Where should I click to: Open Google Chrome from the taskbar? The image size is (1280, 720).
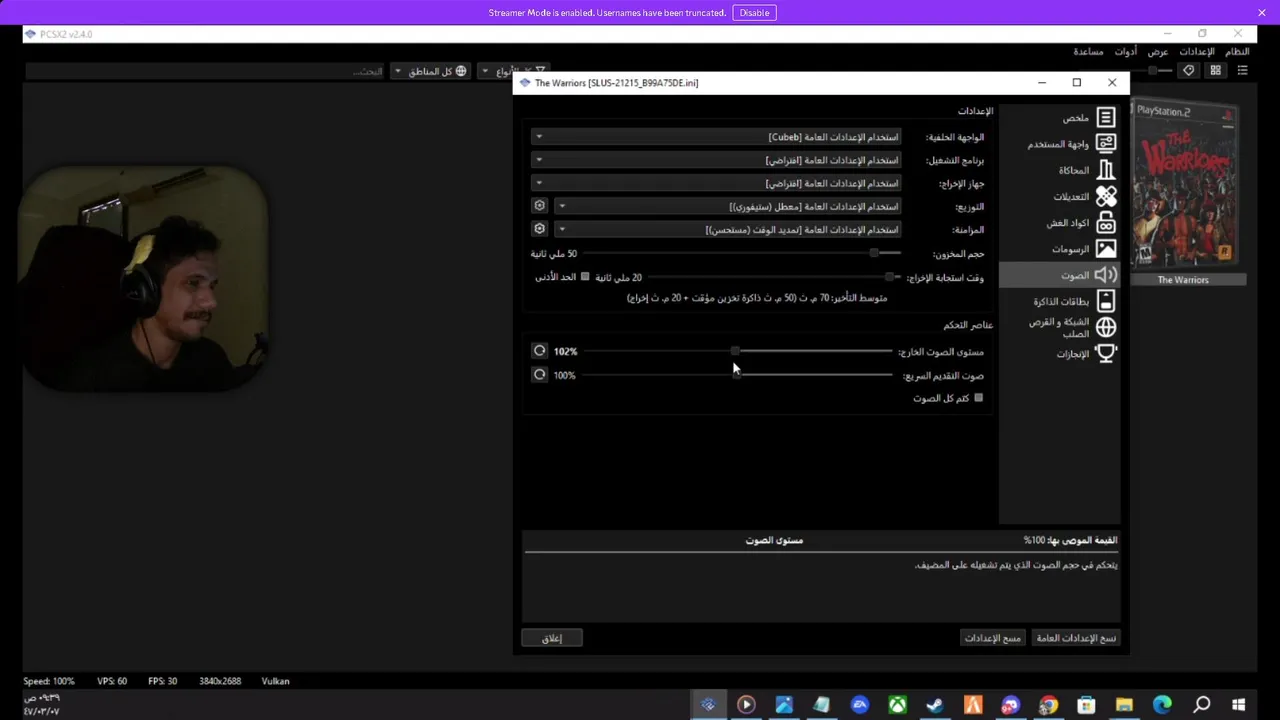[1048, 705]
